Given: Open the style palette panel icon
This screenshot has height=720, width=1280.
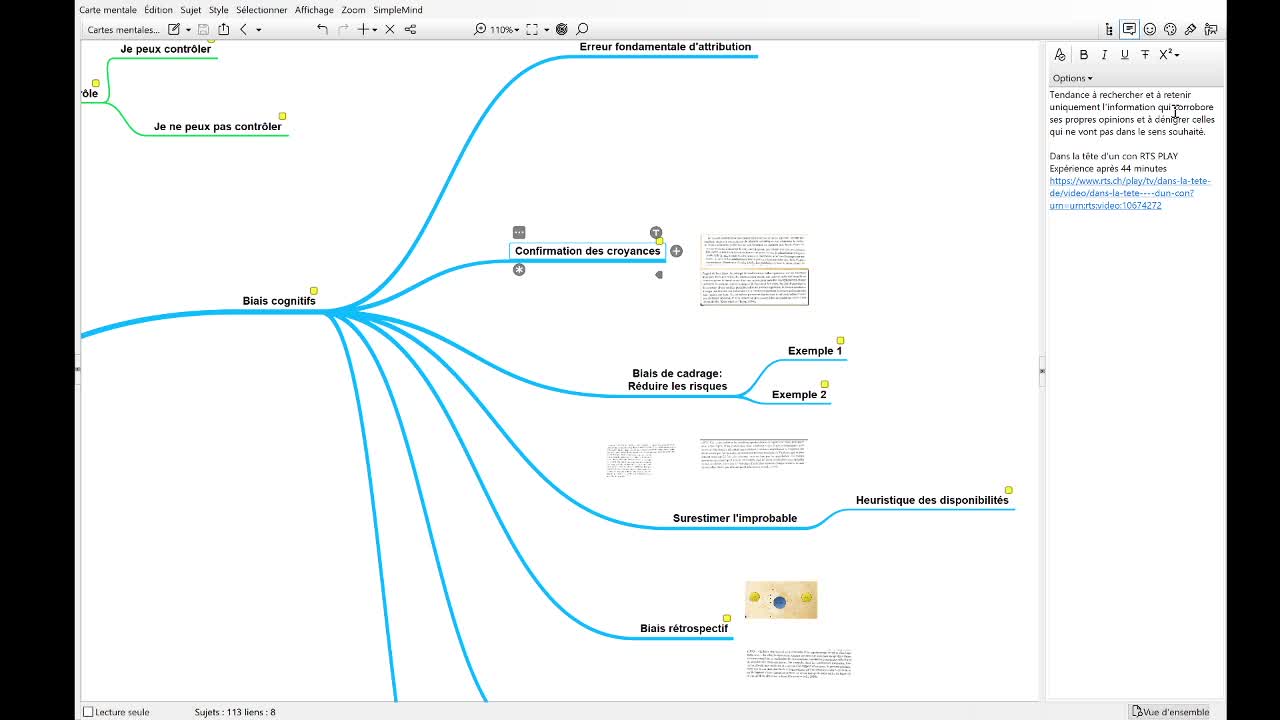Looking at the screenshot, I should pyautogui.click(x=1170, y=29).
